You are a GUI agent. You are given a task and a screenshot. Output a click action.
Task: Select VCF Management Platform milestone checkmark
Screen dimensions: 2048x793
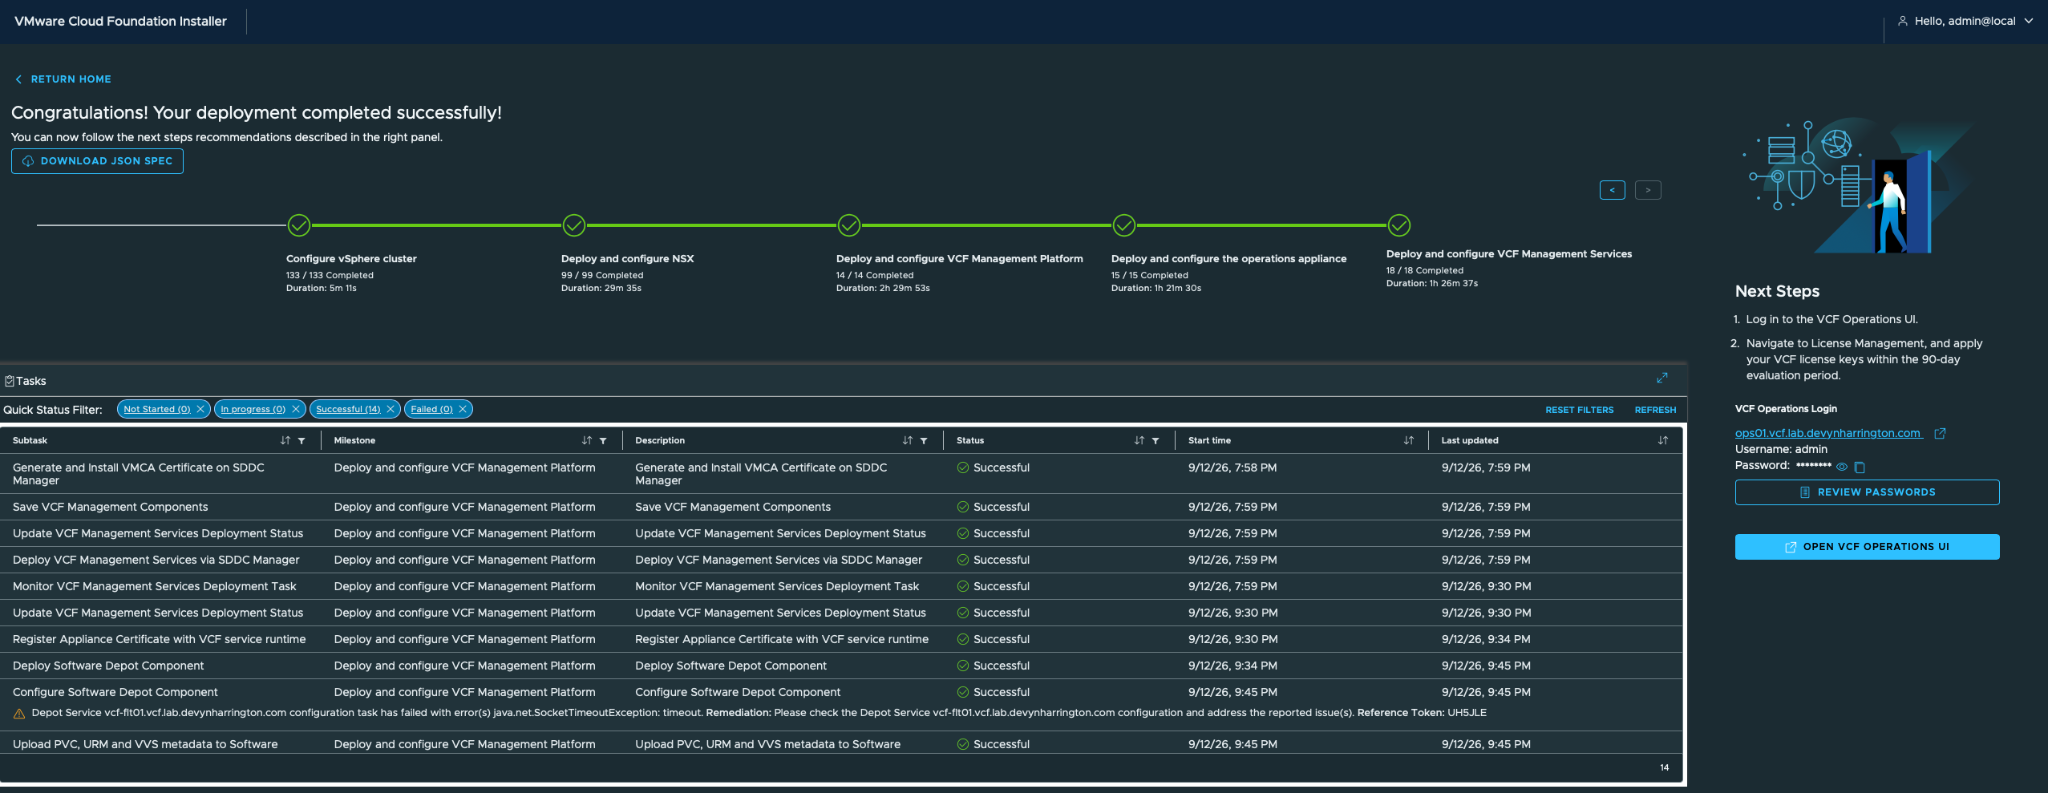click(849, 225)
